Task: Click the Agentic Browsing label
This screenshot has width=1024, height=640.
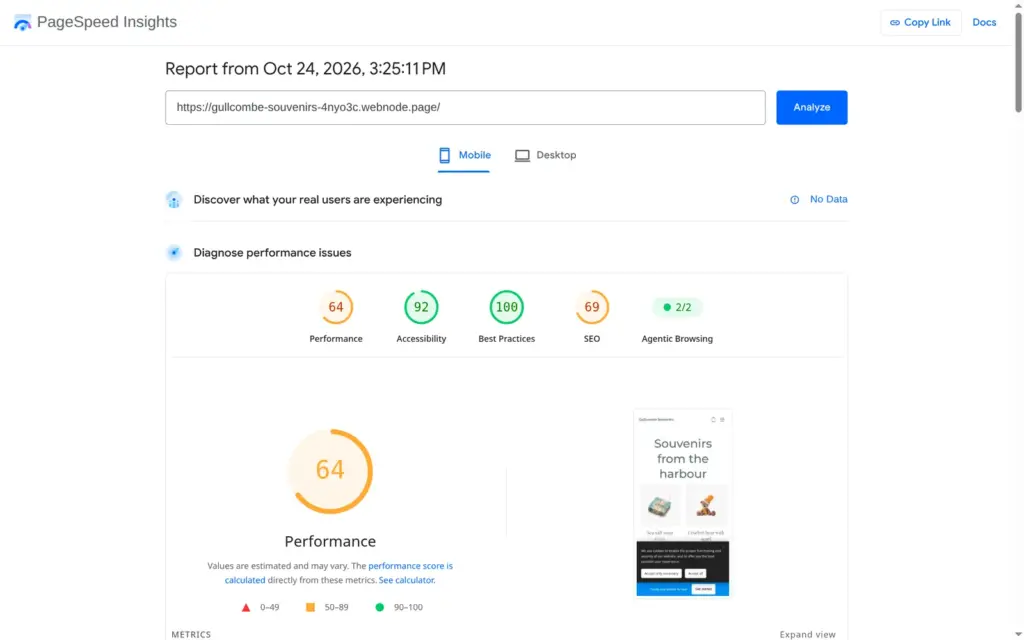Action: point(677,338)
